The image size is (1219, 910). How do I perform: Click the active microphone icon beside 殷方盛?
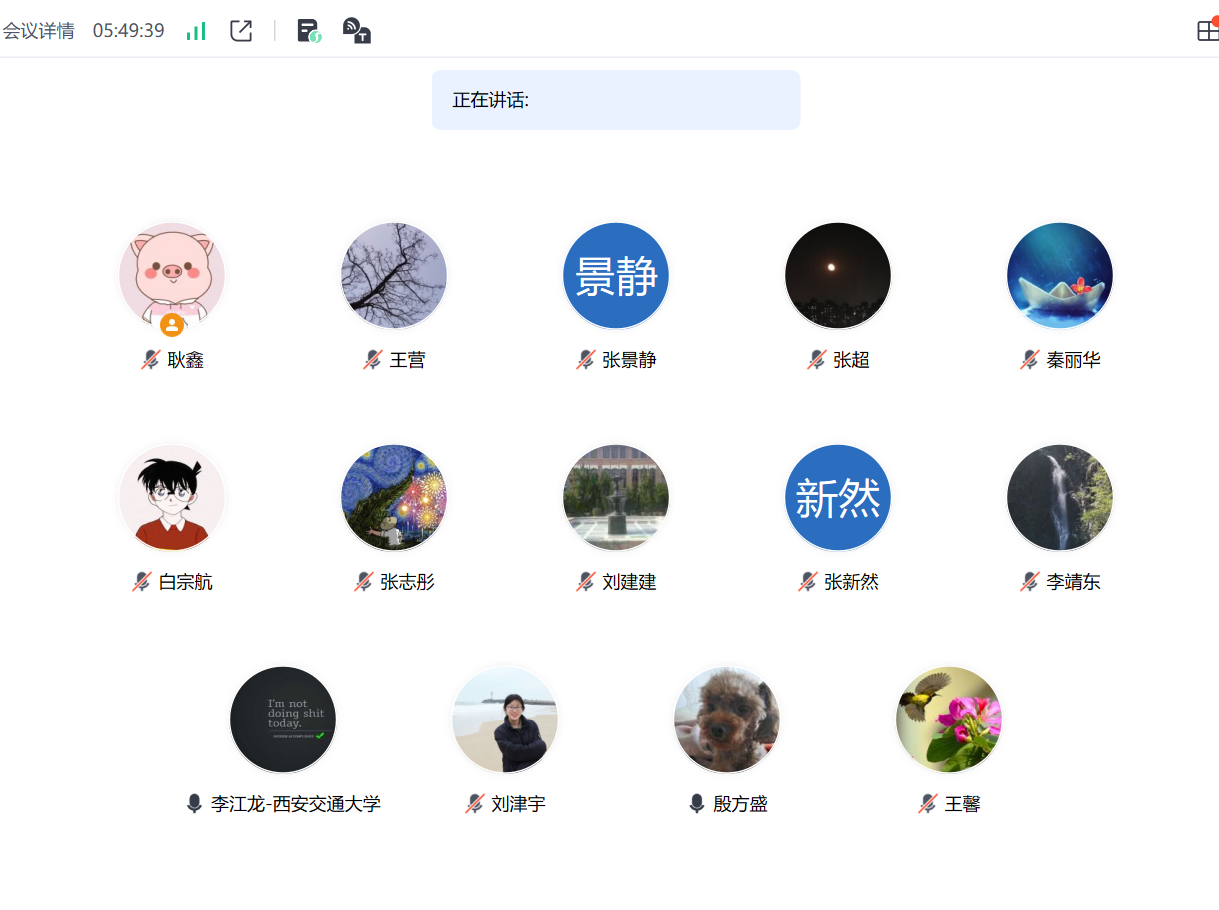697,804
